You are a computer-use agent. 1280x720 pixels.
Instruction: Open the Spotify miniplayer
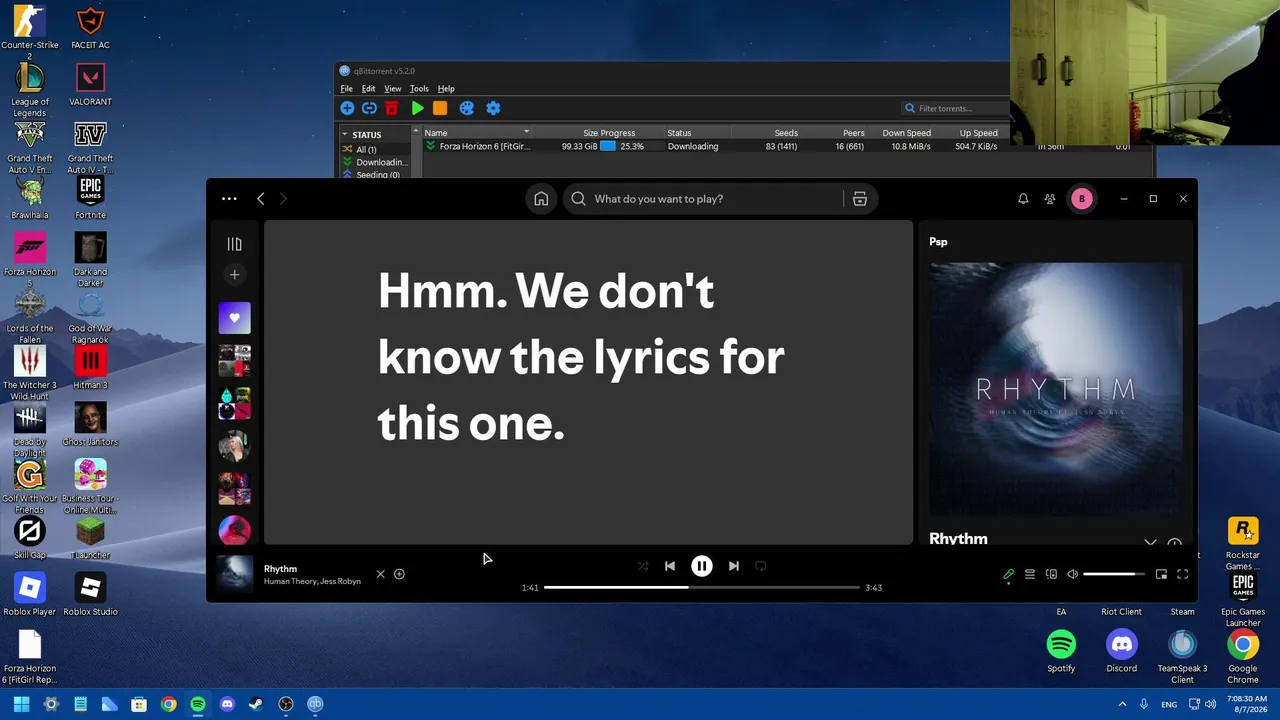click(x=1161, y=574)
